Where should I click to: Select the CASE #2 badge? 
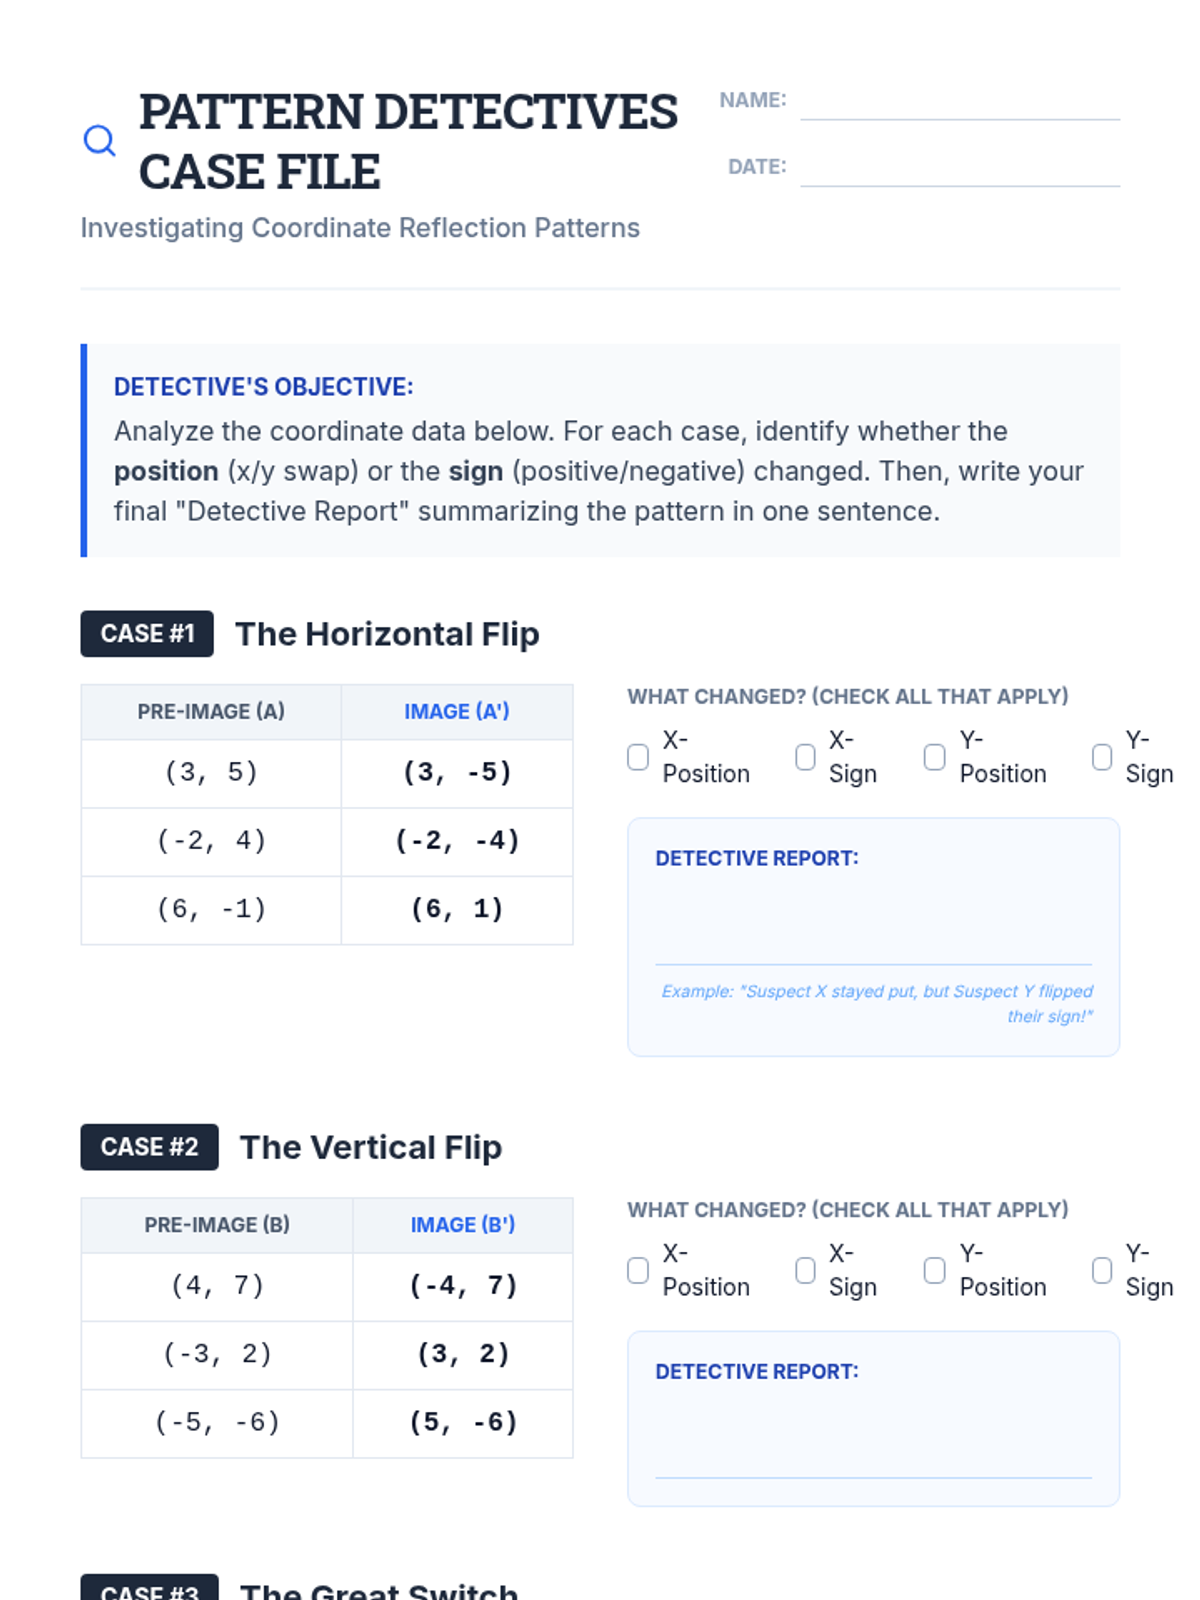pyautogui.click(x=149, y=1147)
